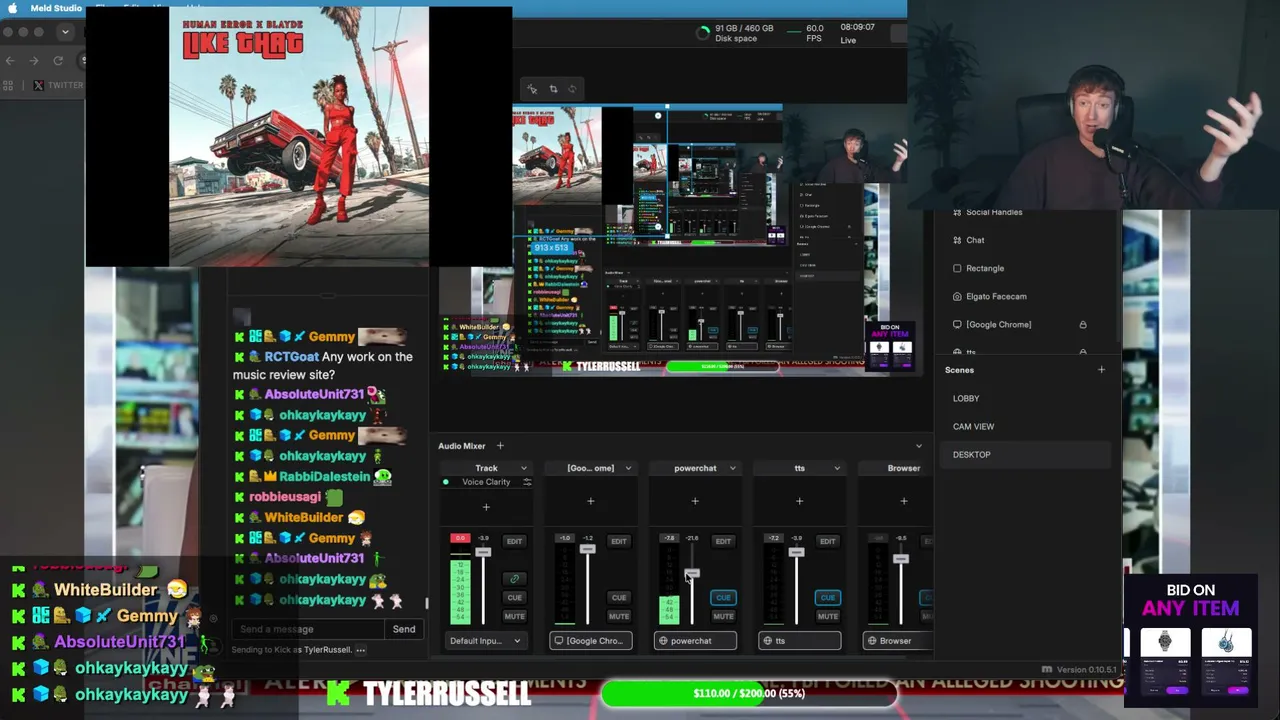This screenshot has width=1280, height=720.
Task: Add an effect to the Google Chrome channel
Action: [590, 501]
